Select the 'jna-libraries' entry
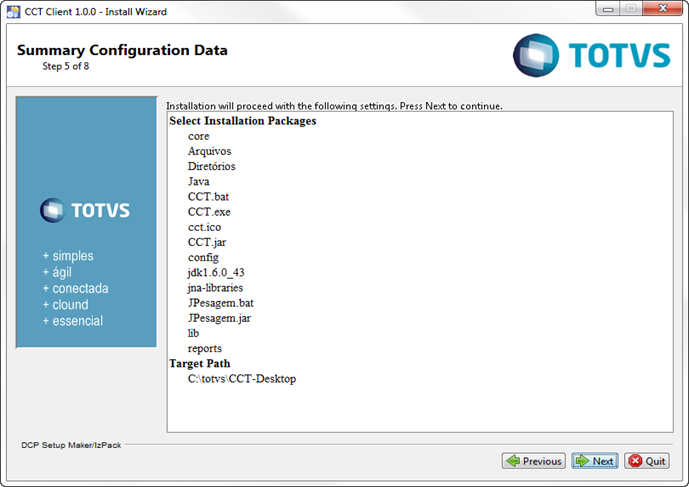 point(215,288)
